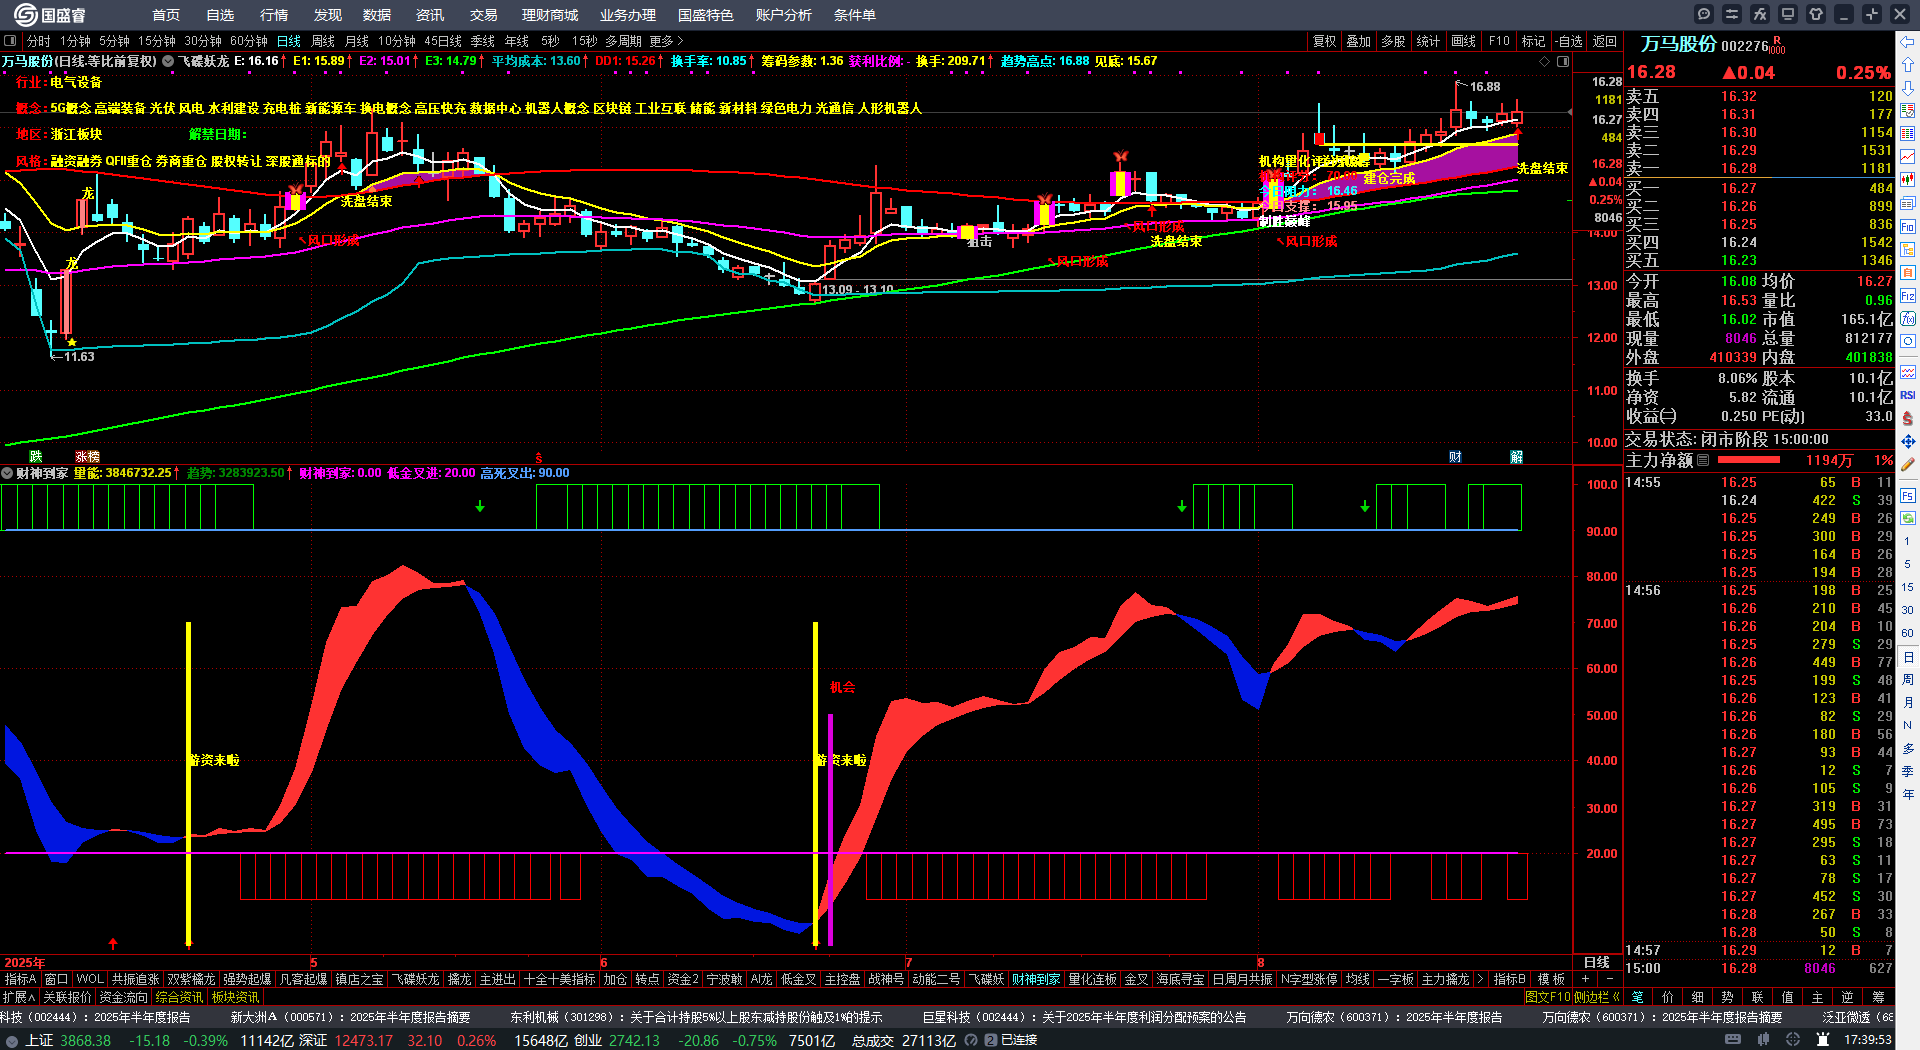Click the back arrow in right sidebar

1908,42
